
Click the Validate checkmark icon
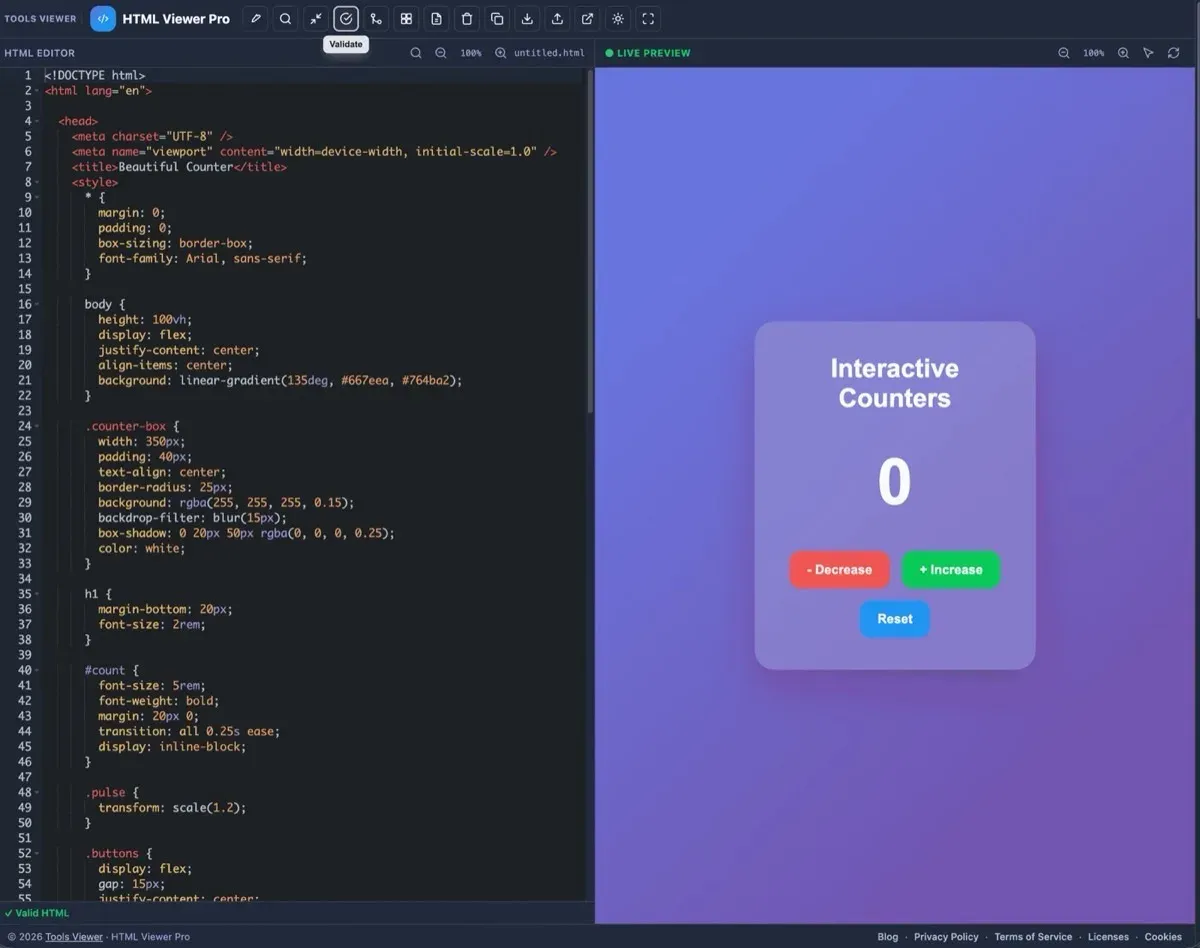346,18
